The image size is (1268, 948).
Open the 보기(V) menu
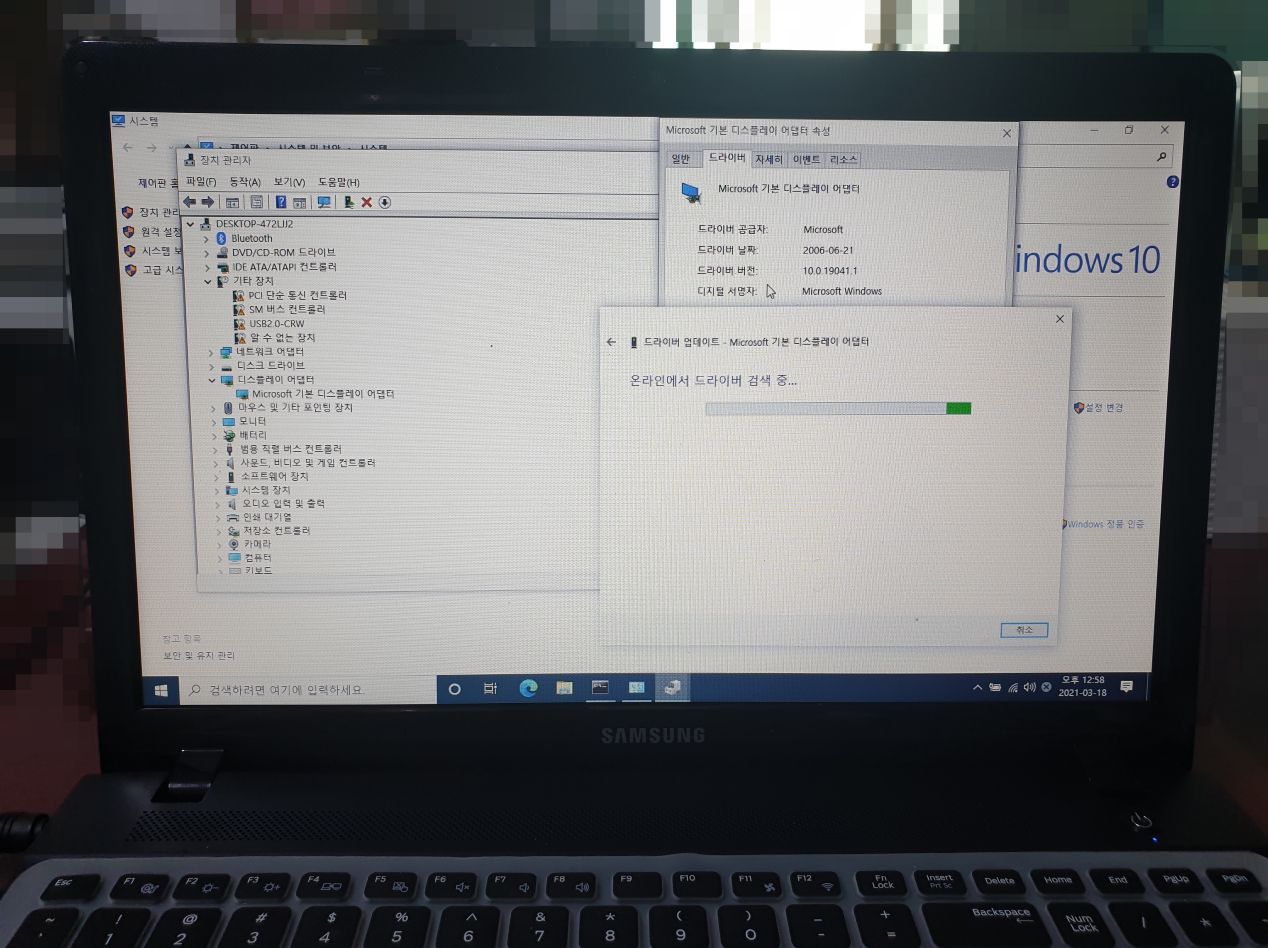[x=289, y=182]
